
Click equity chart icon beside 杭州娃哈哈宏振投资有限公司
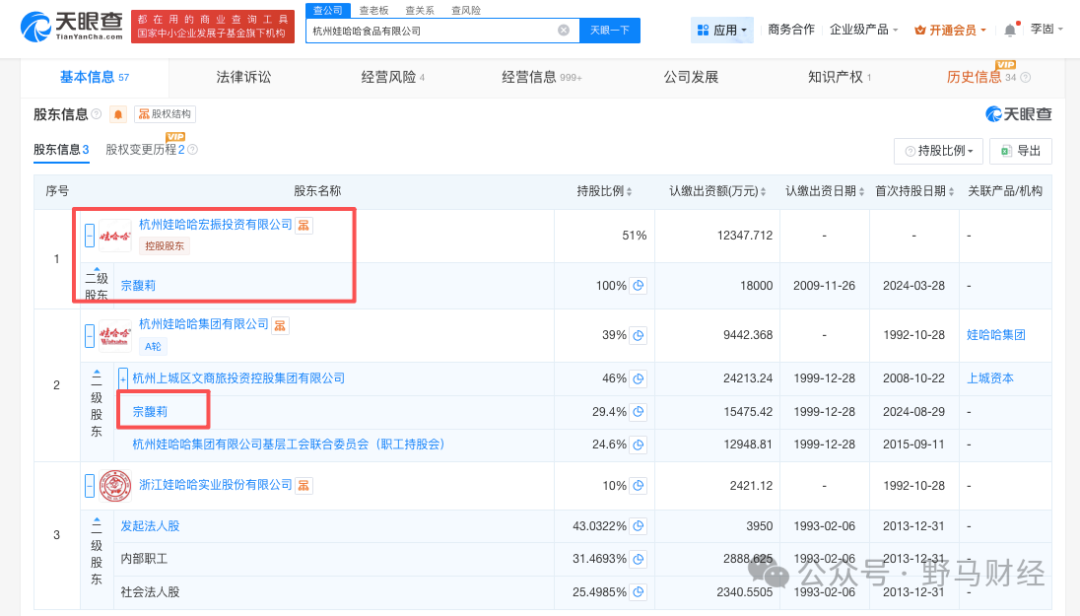pyautogui.click(x=304, y=225)
